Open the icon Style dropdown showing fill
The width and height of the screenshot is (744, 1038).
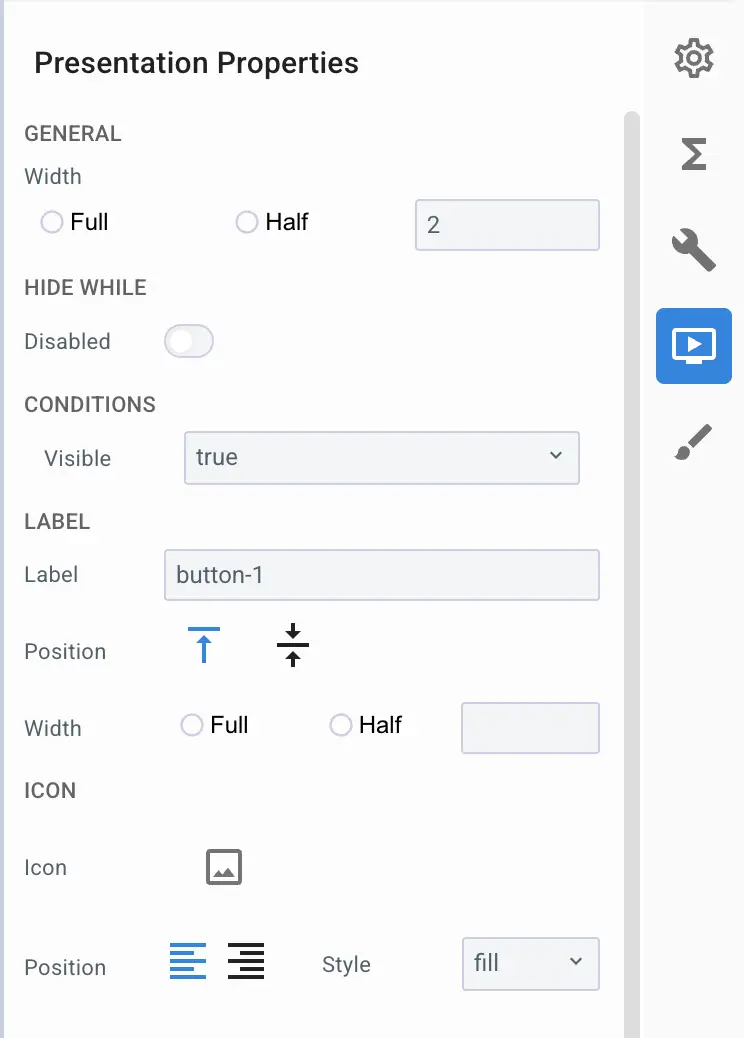530,963
